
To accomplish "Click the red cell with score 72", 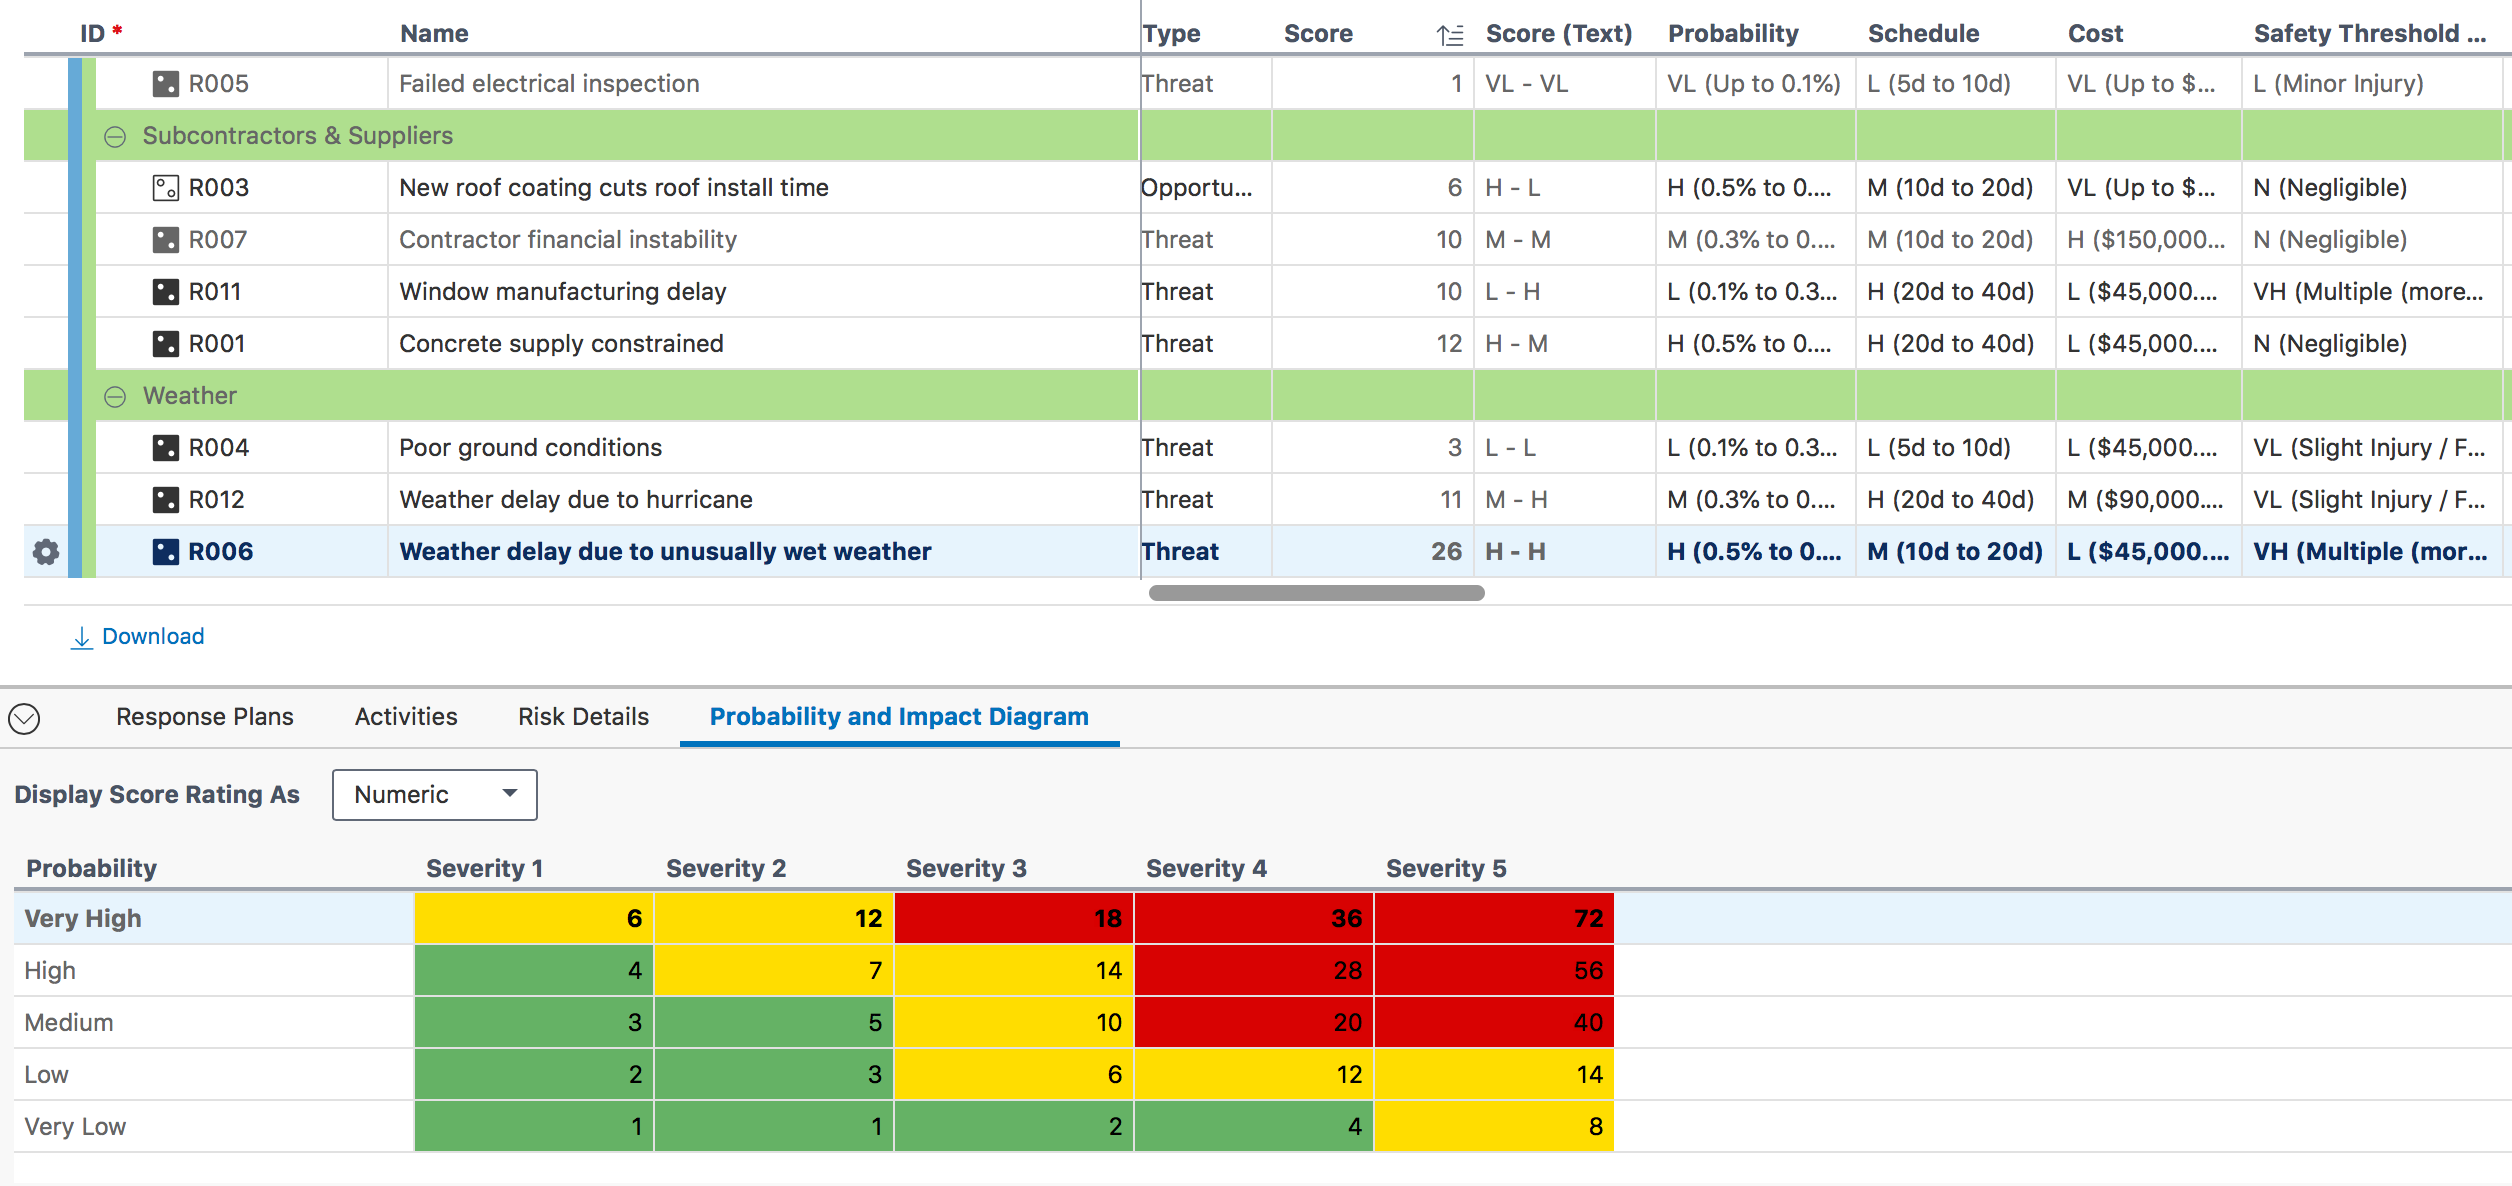I will [x=1493, y=918].
